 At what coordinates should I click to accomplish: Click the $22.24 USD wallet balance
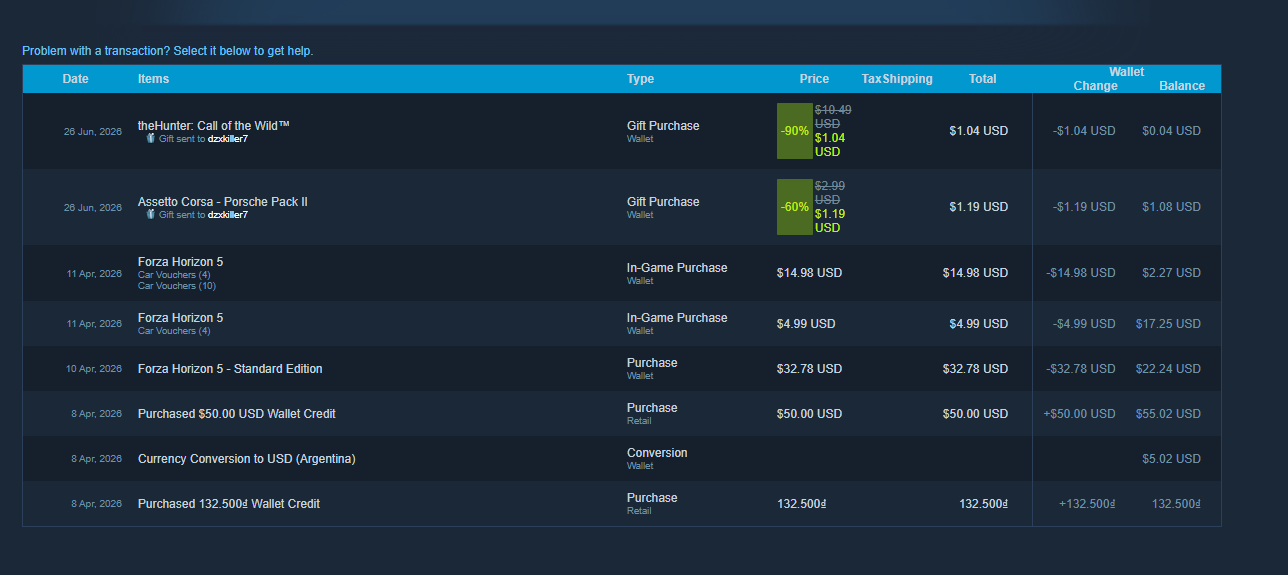pos(1168,369)
